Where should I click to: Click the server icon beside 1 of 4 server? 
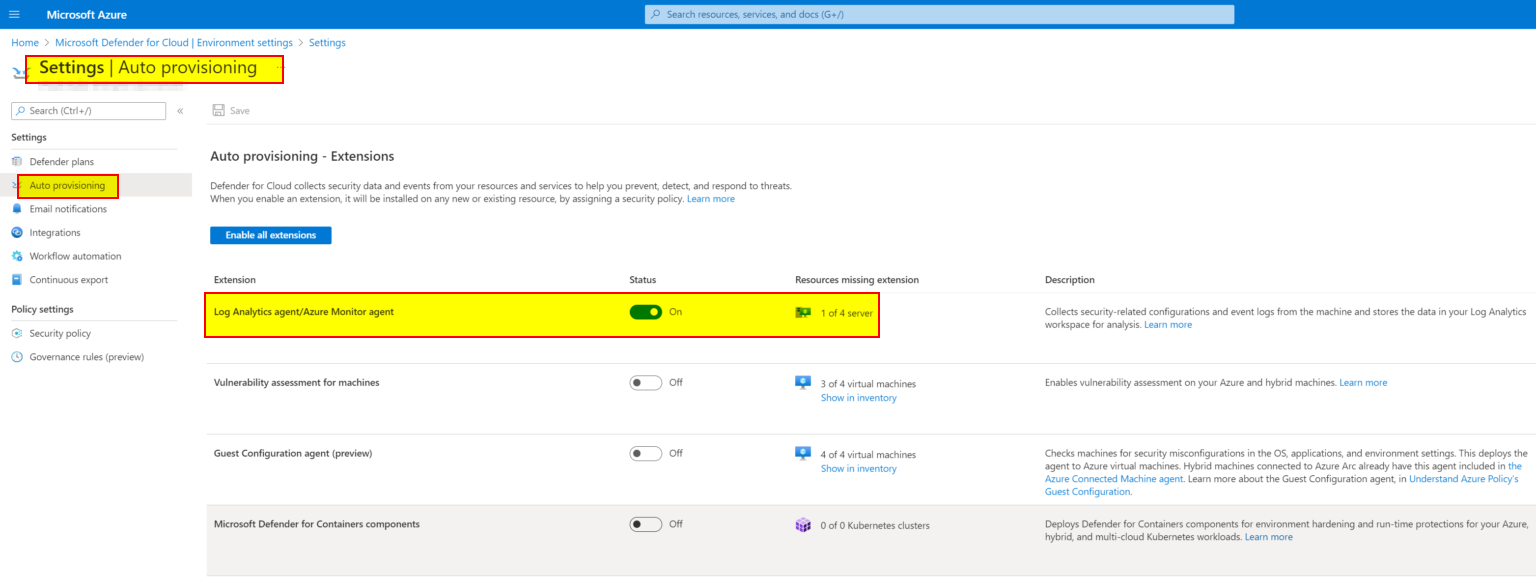tap(802, 312)
